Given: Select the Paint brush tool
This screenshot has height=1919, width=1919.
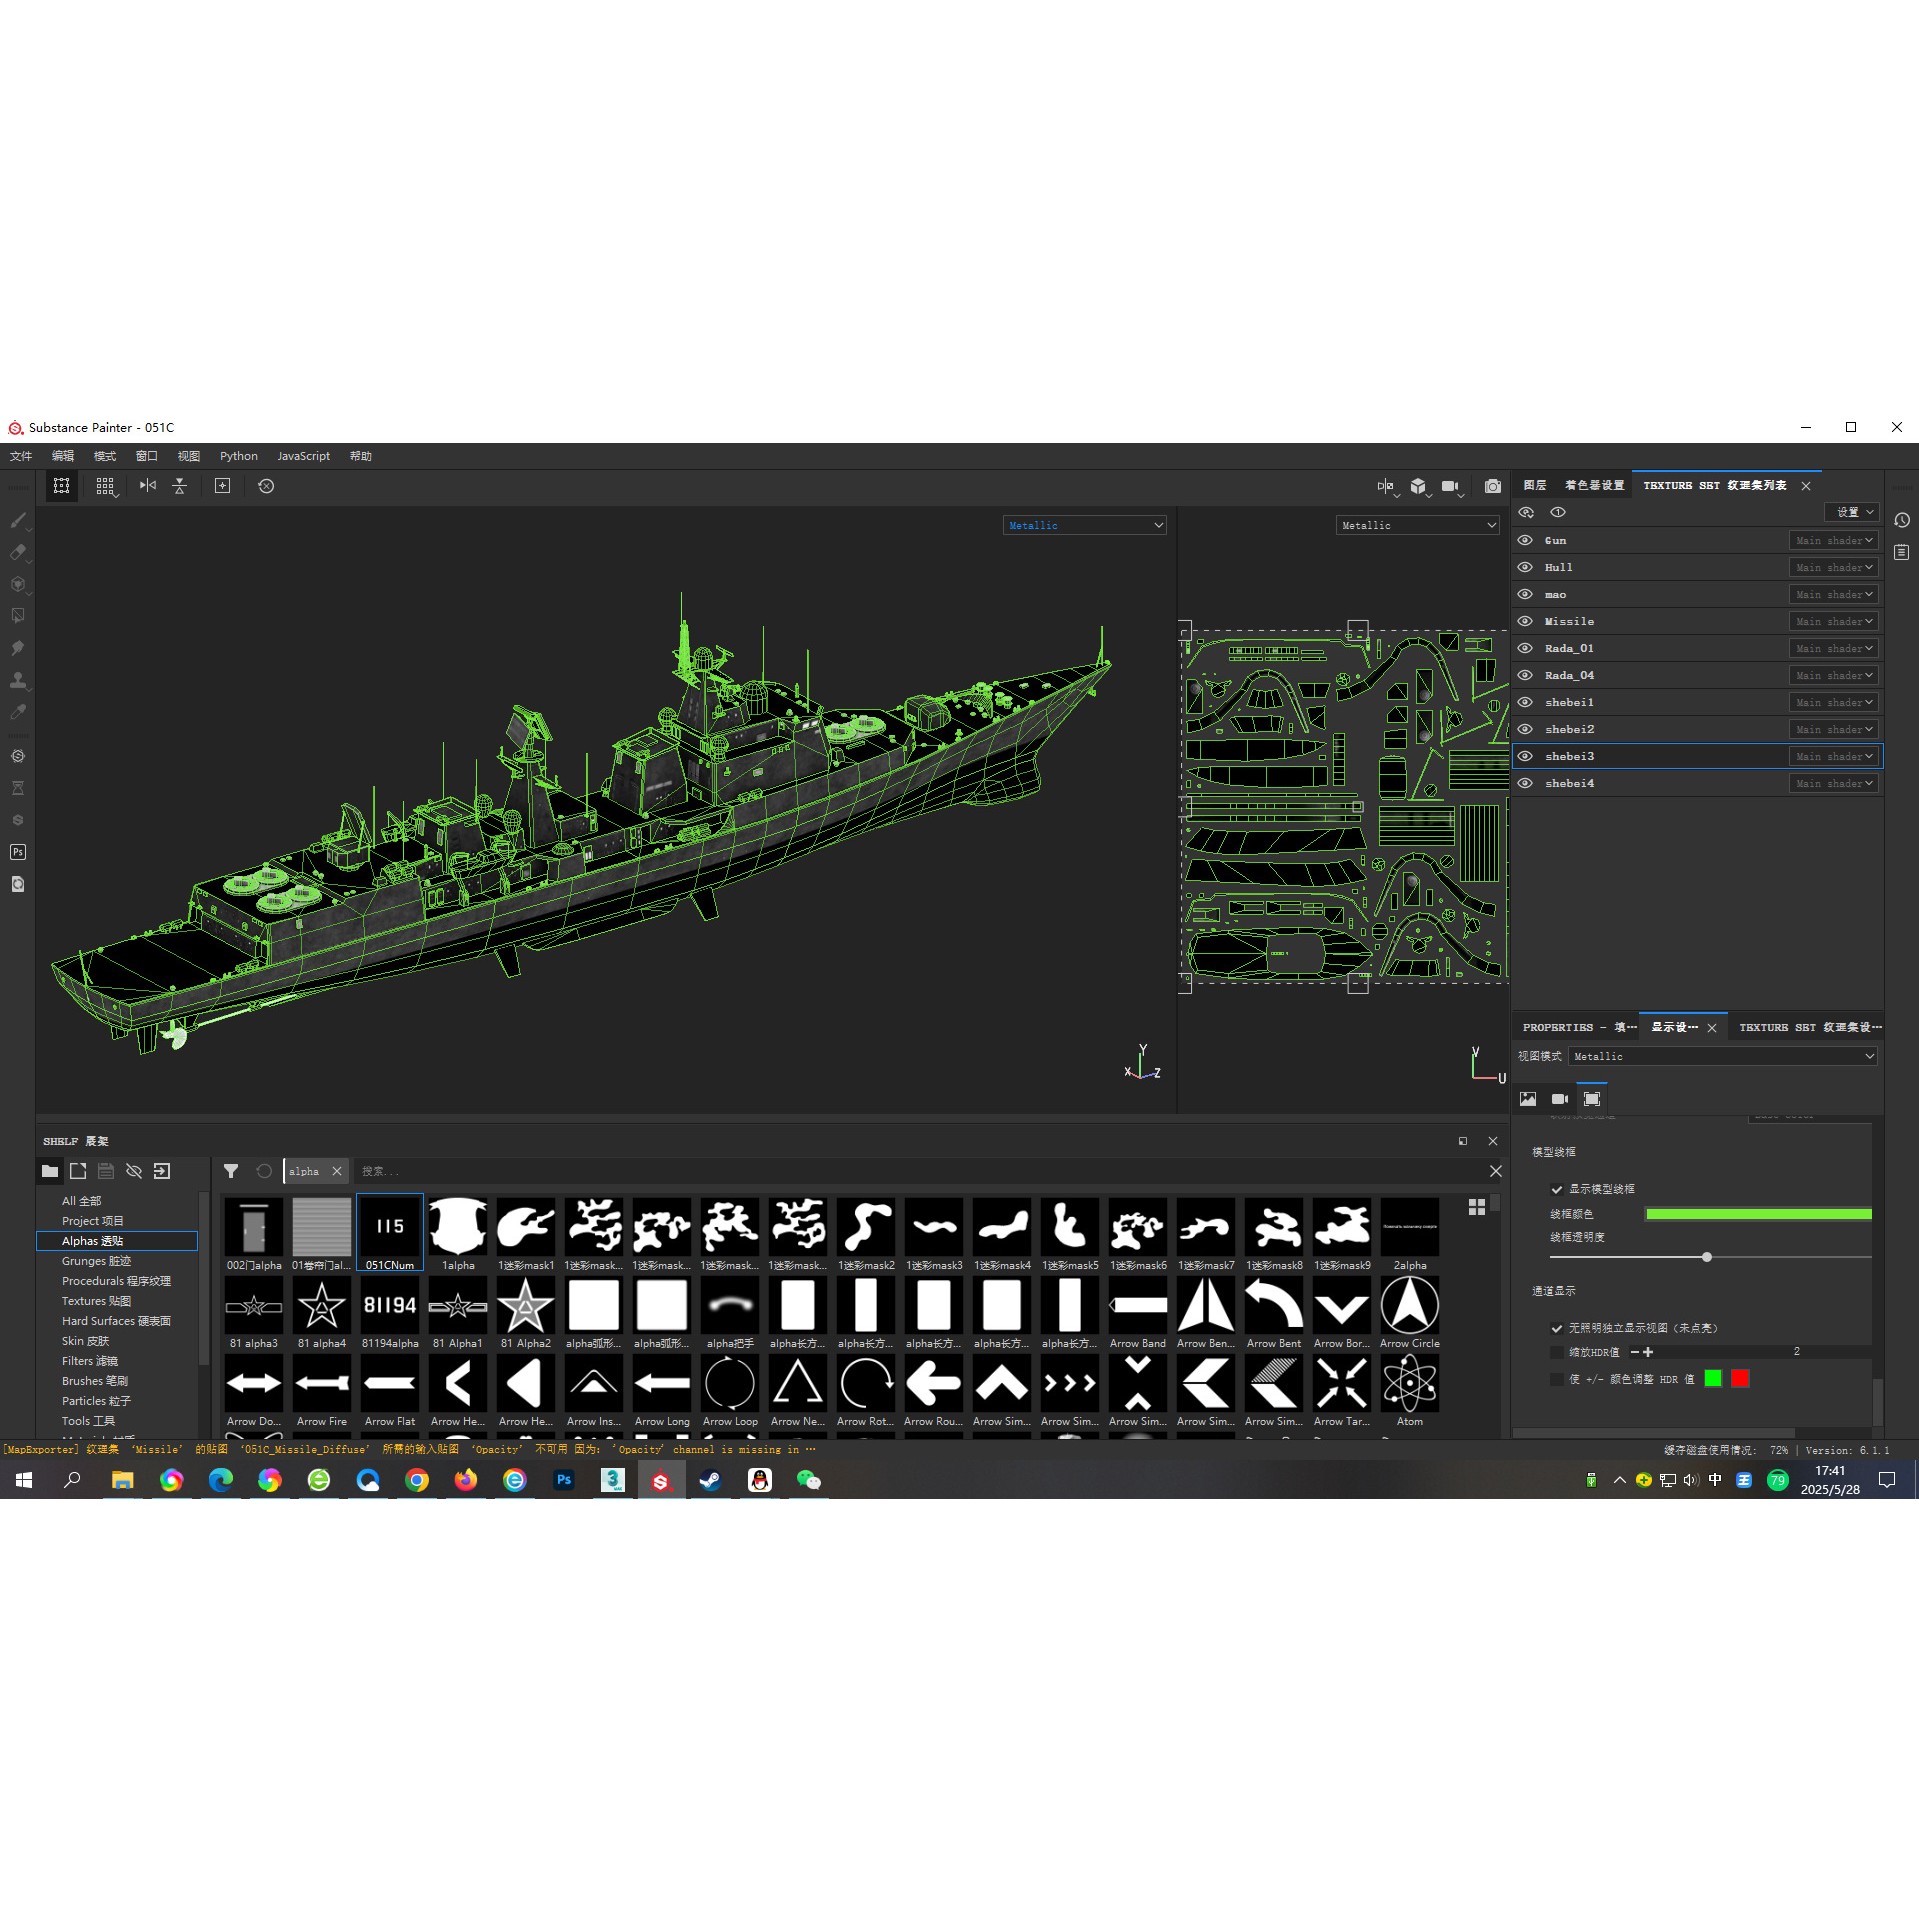Looking at the screenshot, I should [18, 520].
